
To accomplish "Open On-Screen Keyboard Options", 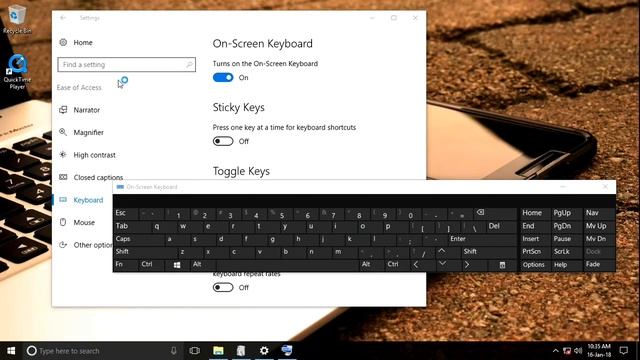I will (x=535, y=264).
